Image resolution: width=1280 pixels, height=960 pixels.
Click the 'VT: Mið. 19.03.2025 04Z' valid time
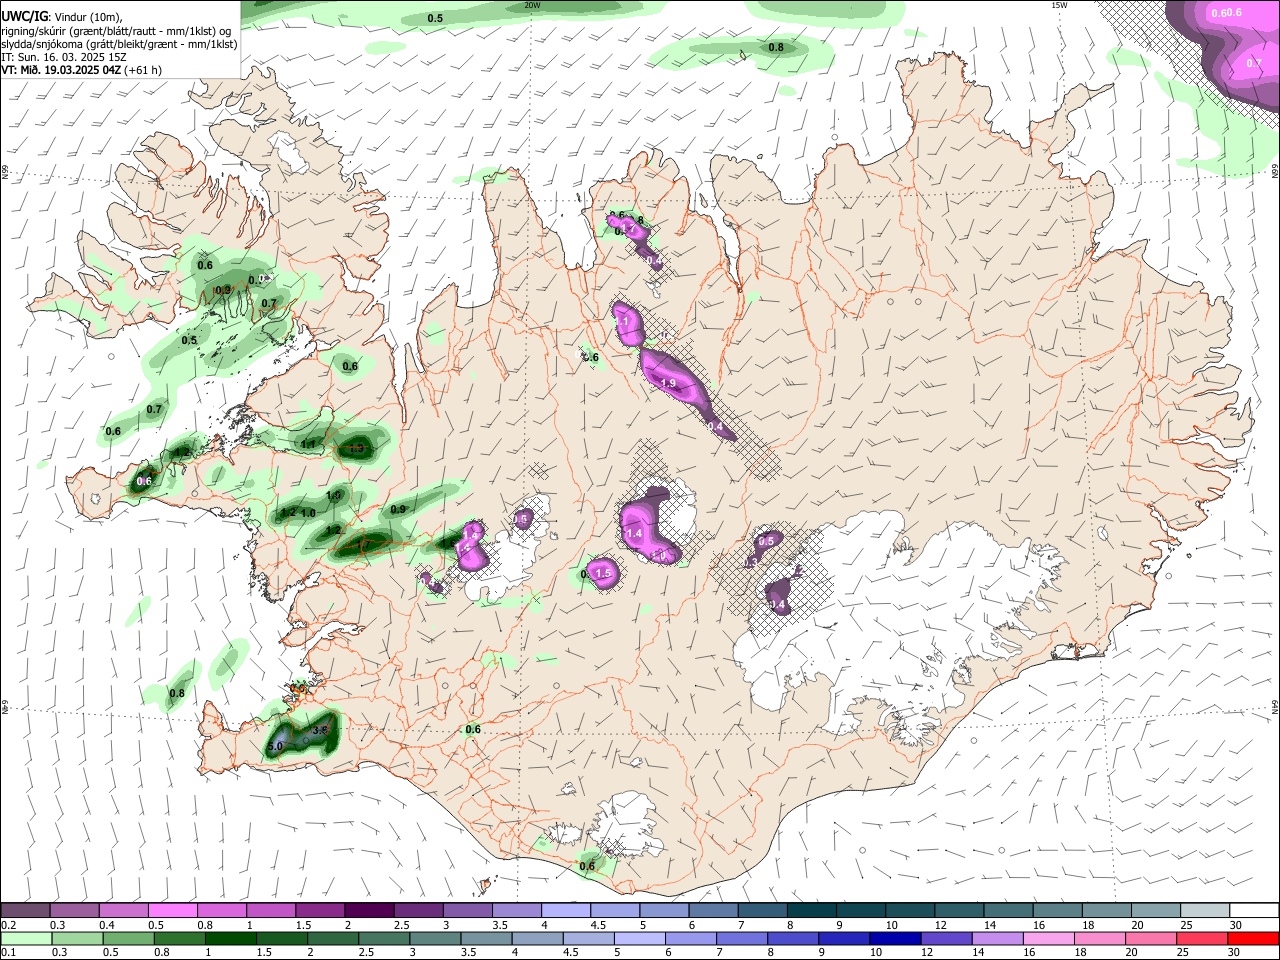coord(61,70)
